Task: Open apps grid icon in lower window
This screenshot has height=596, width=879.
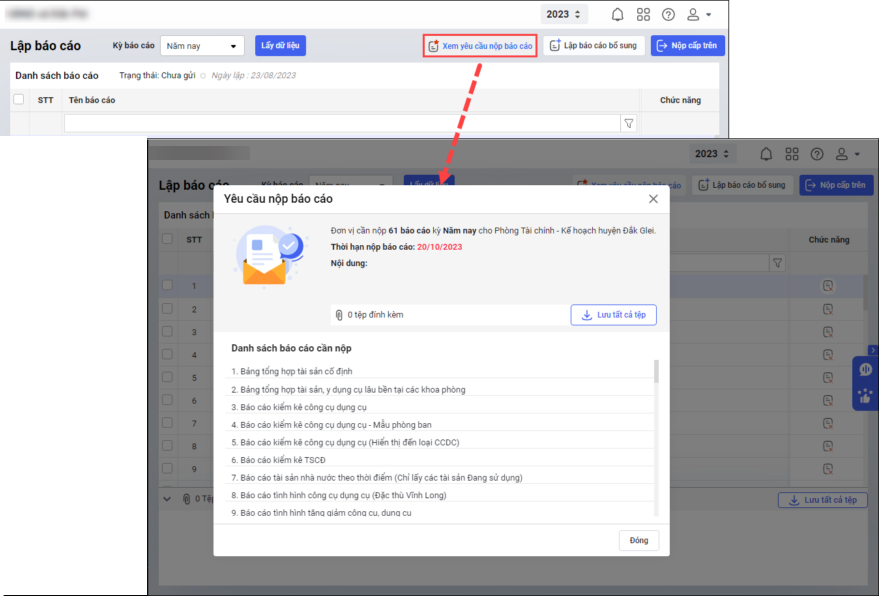Action: pyautogui.click(x=792, y=154)
